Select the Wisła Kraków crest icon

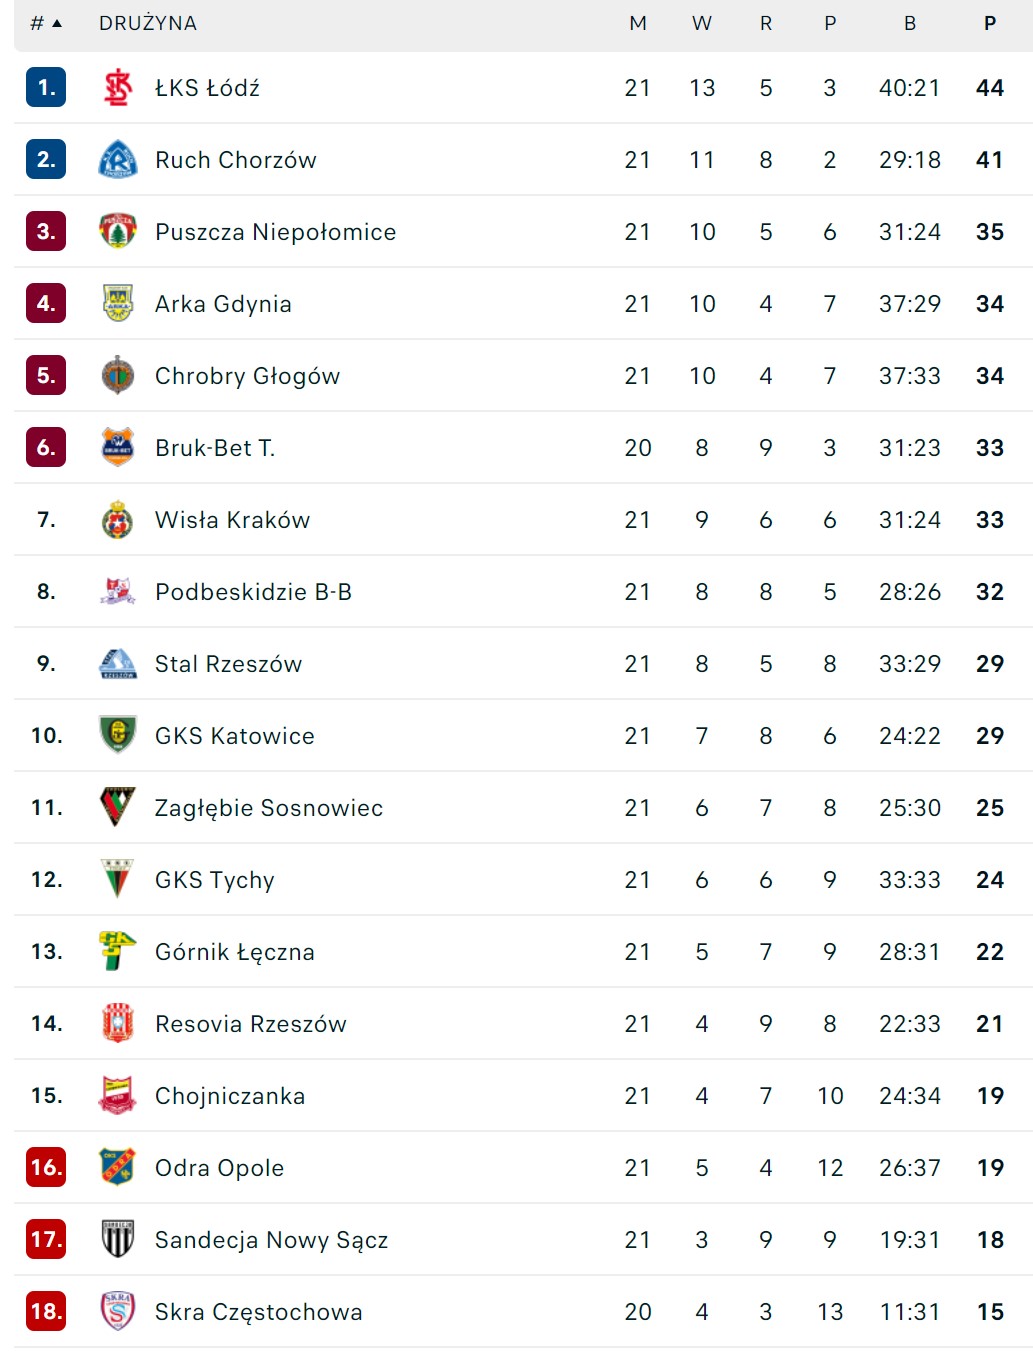tap(118, 520)
